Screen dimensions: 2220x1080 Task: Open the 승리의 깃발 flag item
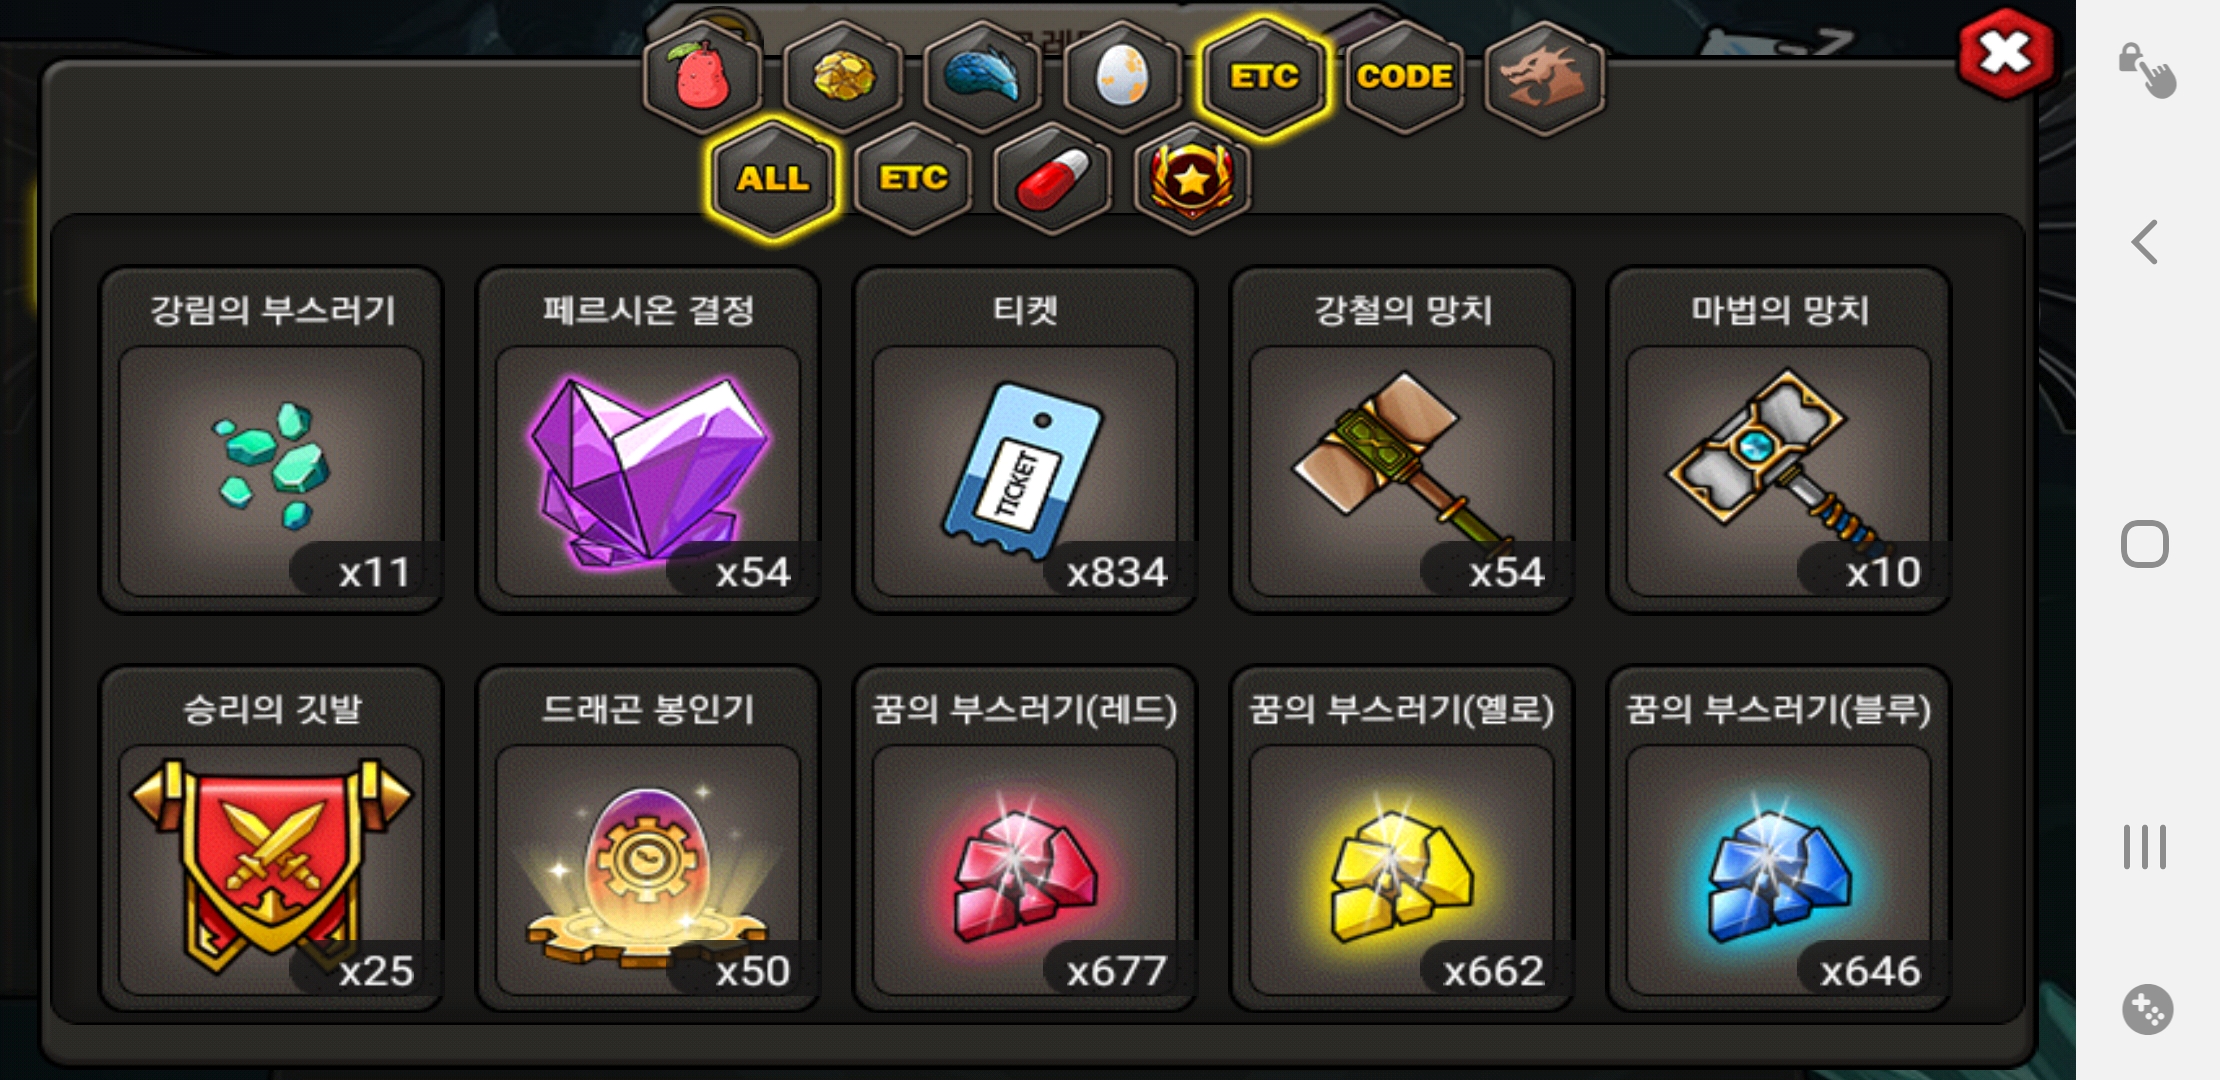click(x=271, y=838)
